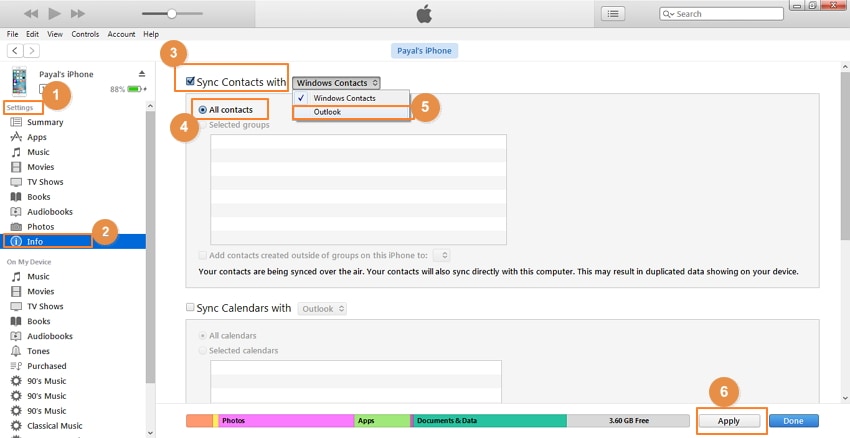Click the iPhone device thumbnail
Viewport: 850px width, 438px height.
tap(19, 81)
